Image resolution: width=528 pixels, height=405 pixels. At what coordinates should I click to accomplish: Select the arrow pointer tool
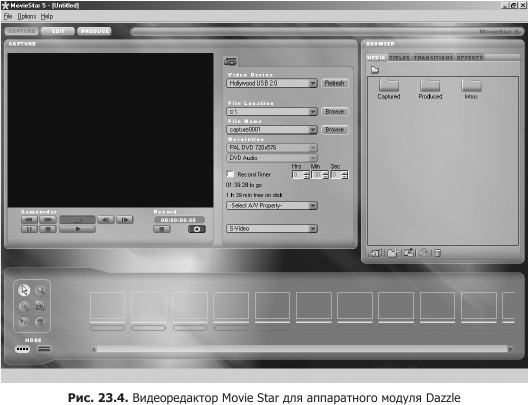click(x=24, y=290)
